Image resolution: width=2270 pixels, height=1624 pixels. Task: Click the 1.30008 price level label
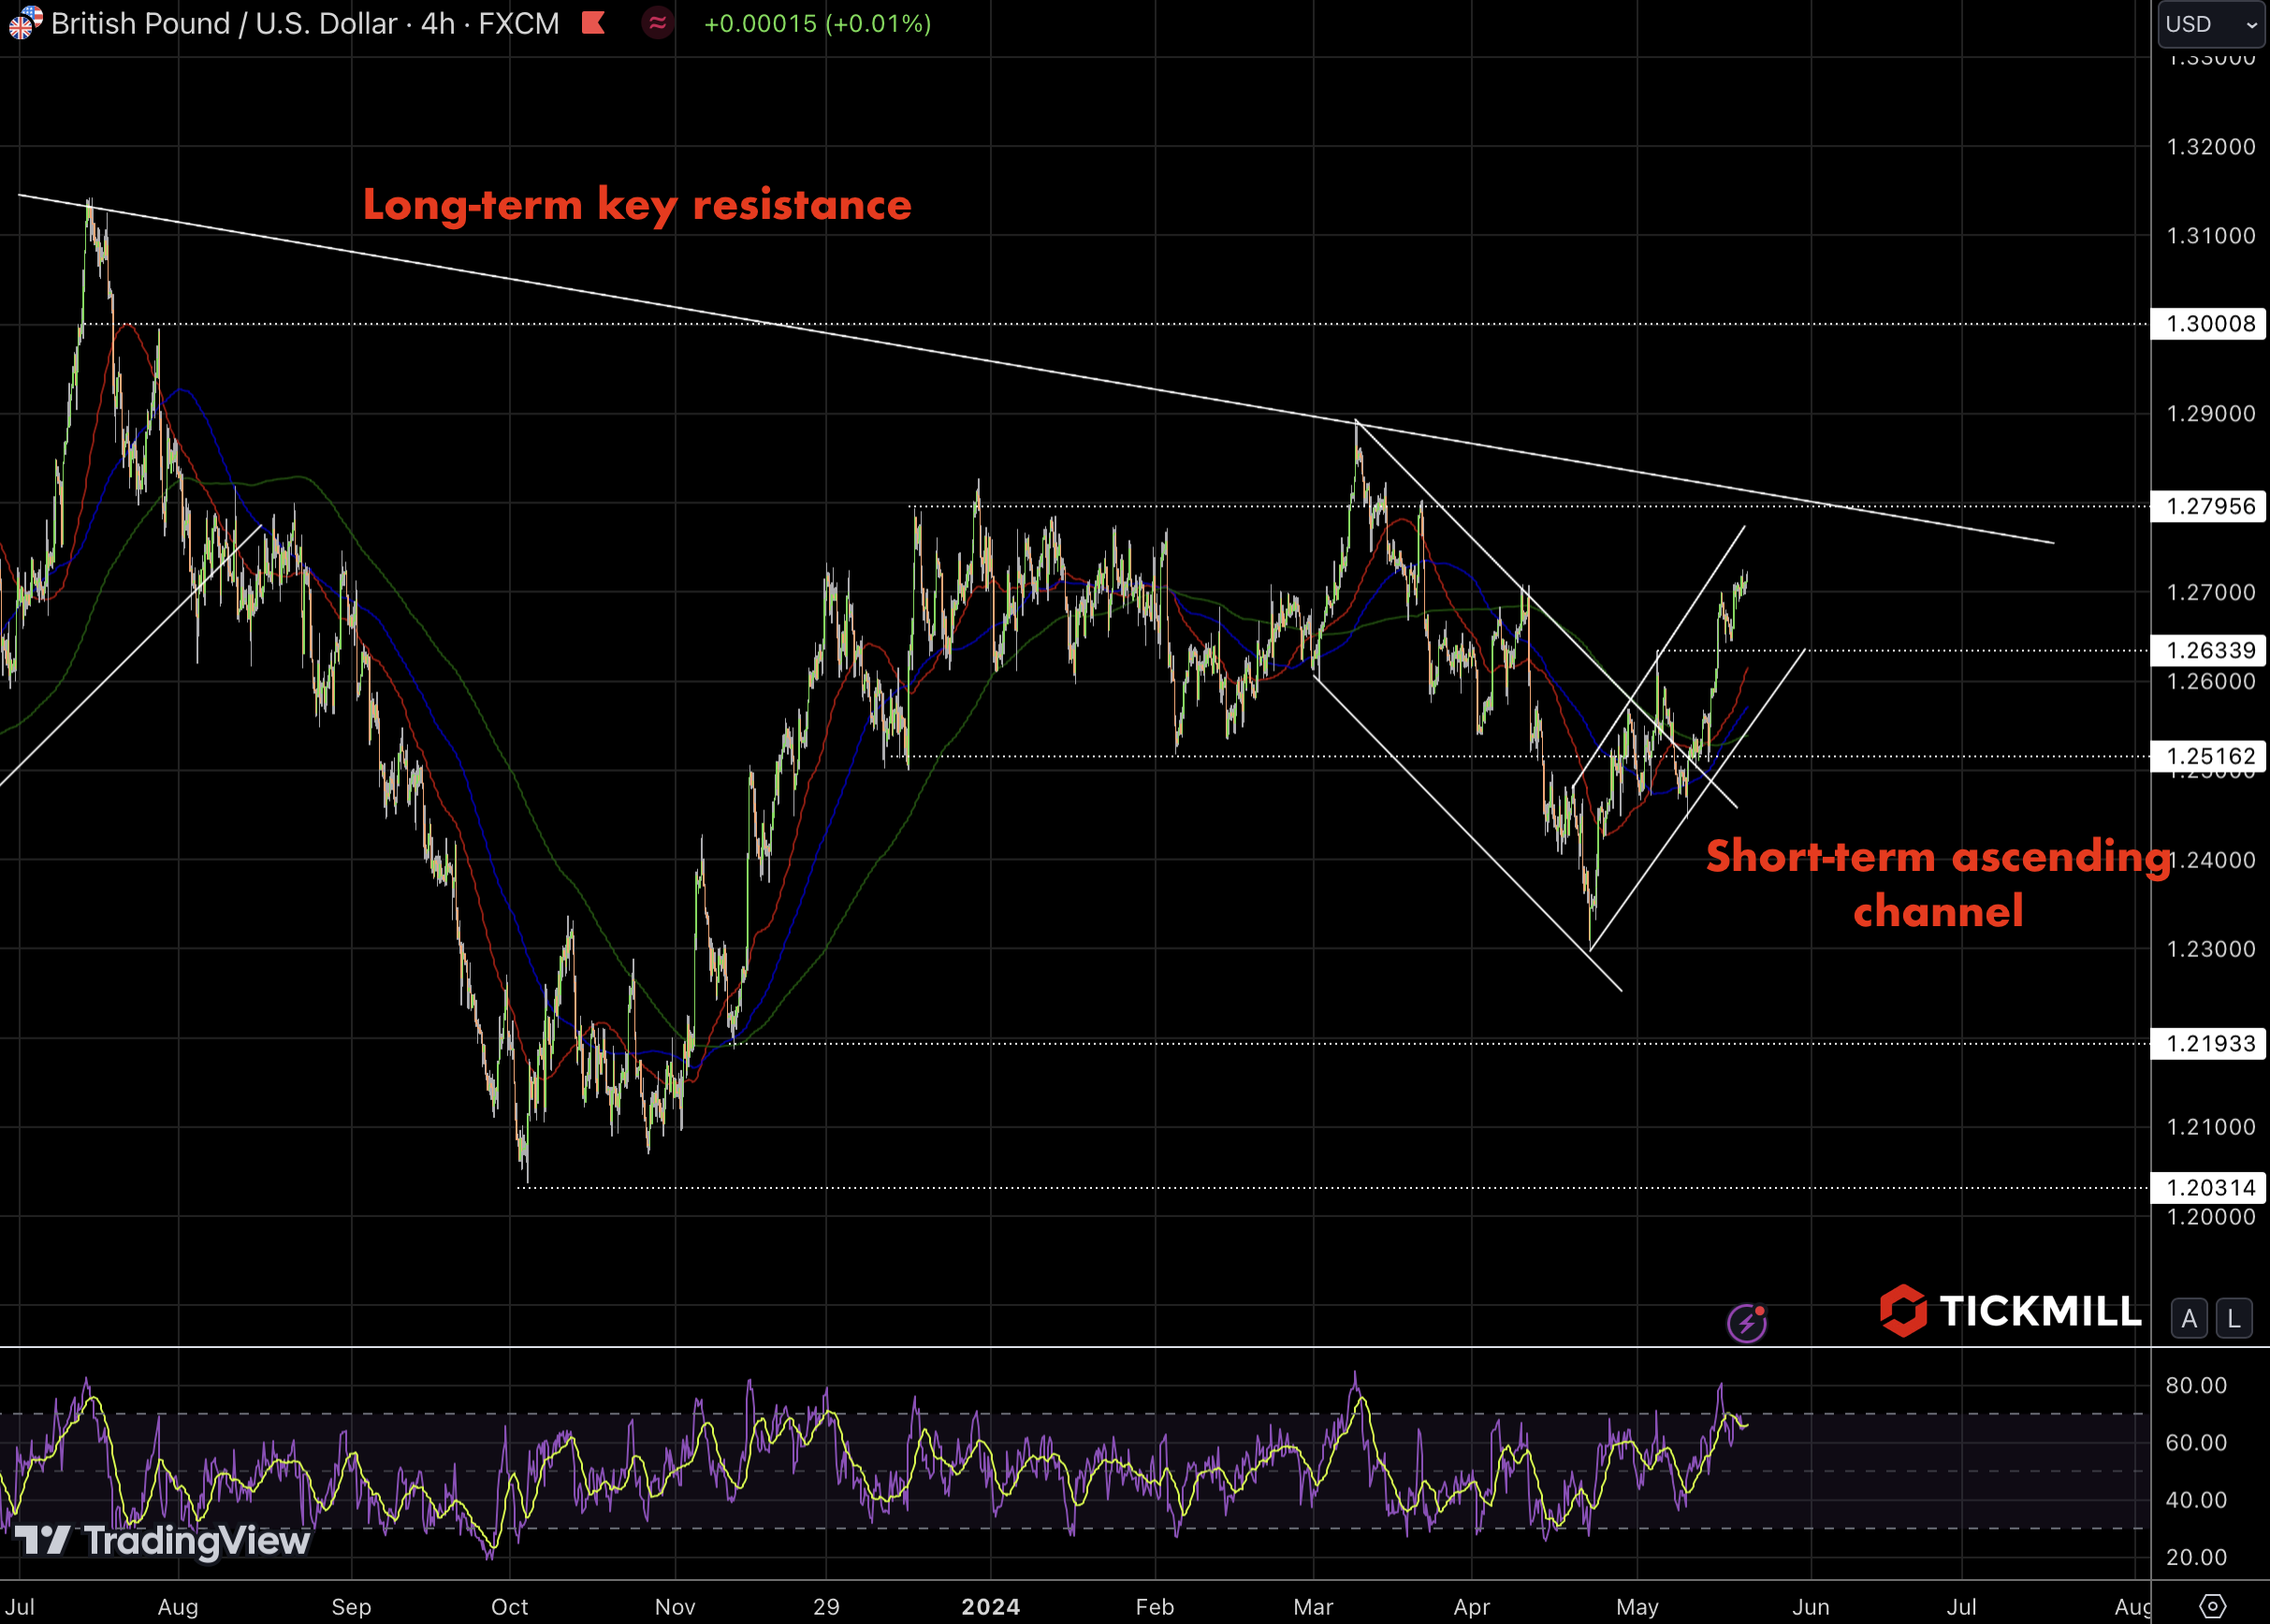(x=2209, y=324)
